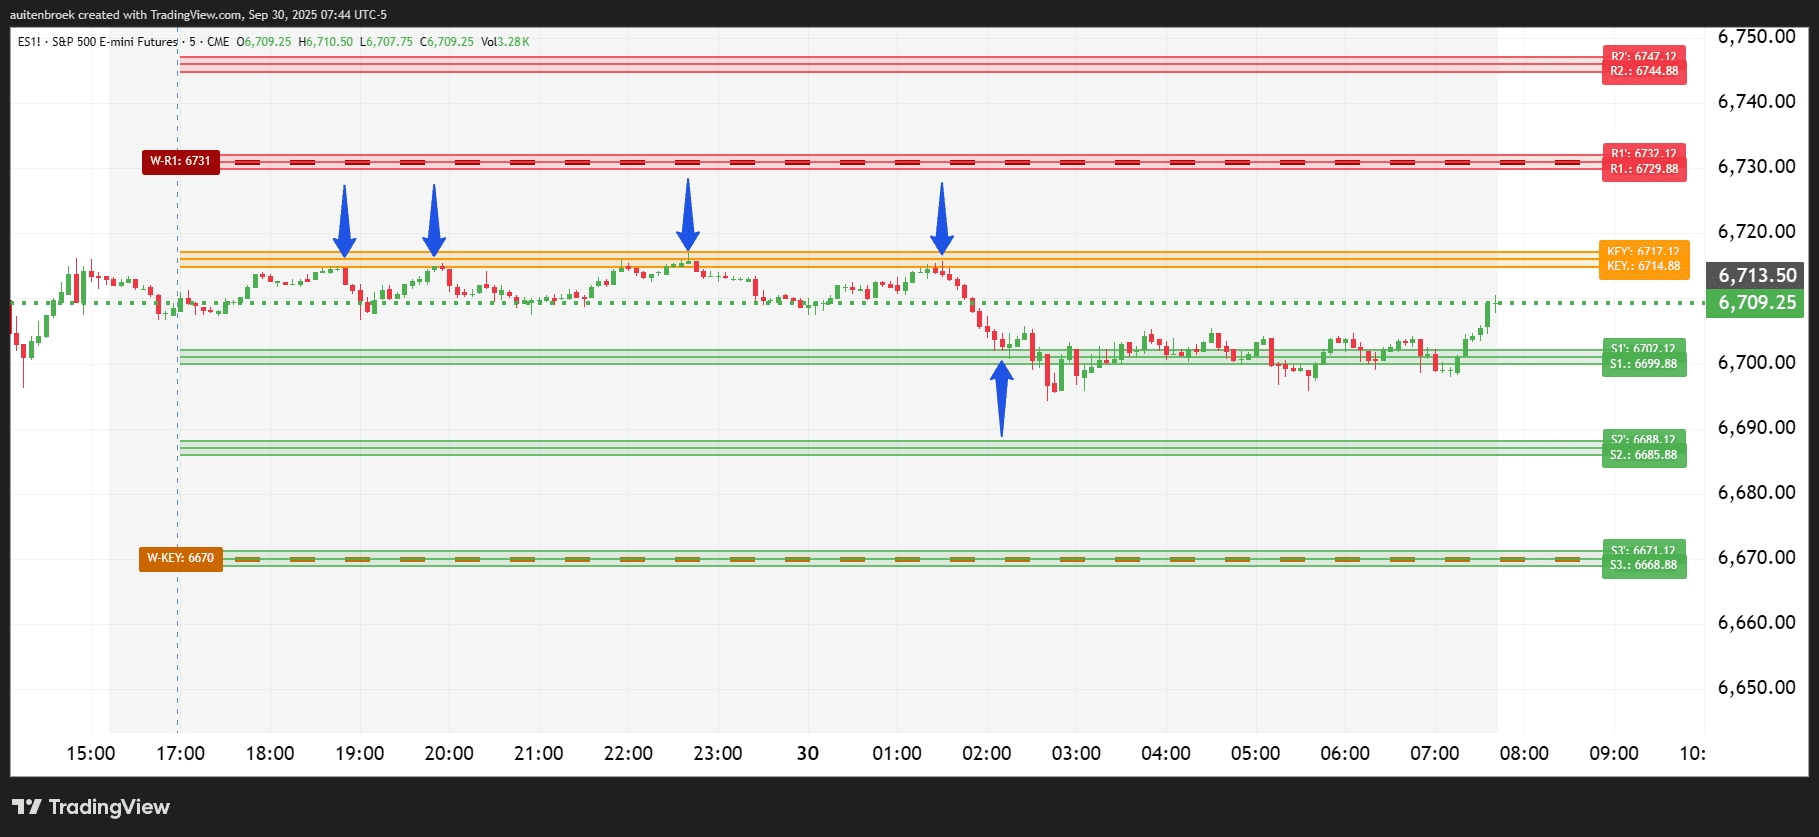The height and width of the screenshot is (837, 1819).
Task: Click the green 6,709.25 last price marker
Action: pyautogui.click(x=1757, y=303)
